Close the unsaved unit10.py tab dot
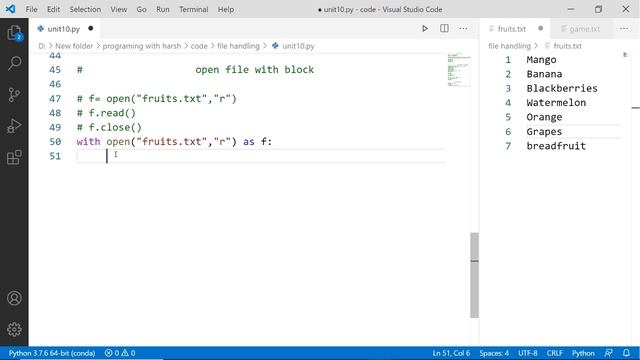 pyautogui.click(x=91, y=29)
